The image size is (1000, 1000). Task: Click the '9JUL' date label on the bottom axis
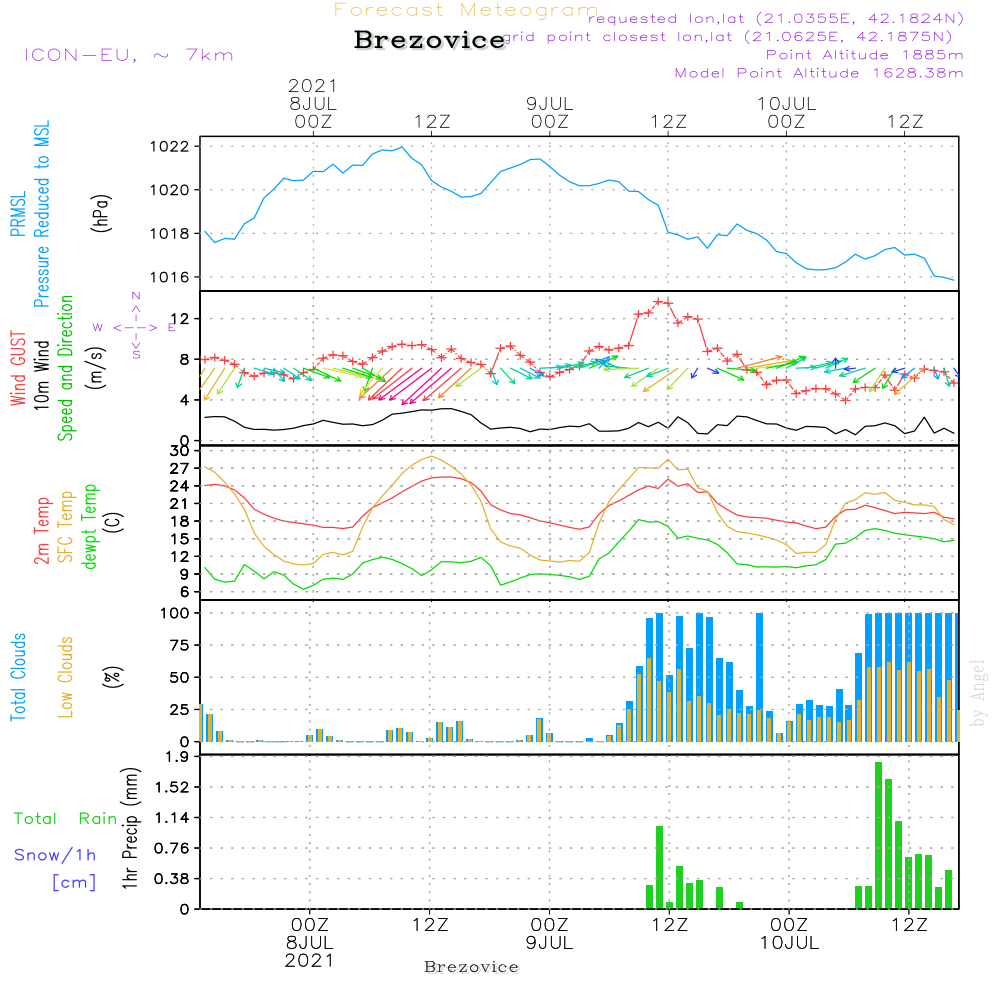(549, 943)
